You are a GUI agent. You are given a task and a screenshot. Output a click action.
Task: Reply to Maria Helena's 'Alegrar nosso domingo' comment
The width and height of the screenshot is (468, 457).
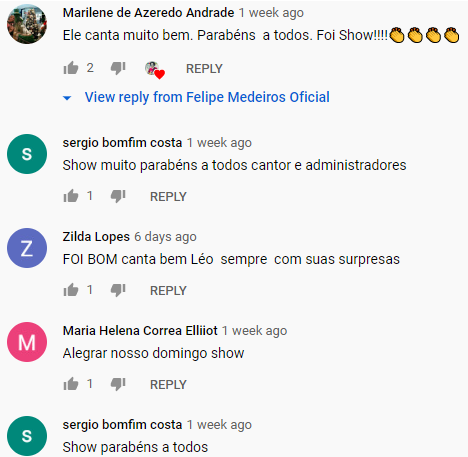[168, 385]
